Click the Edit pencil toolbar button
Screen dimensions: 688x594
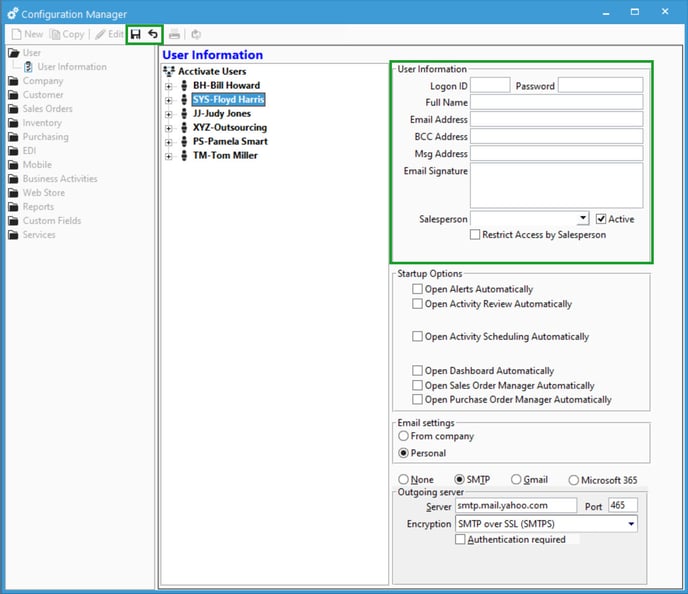pos(109,34)
